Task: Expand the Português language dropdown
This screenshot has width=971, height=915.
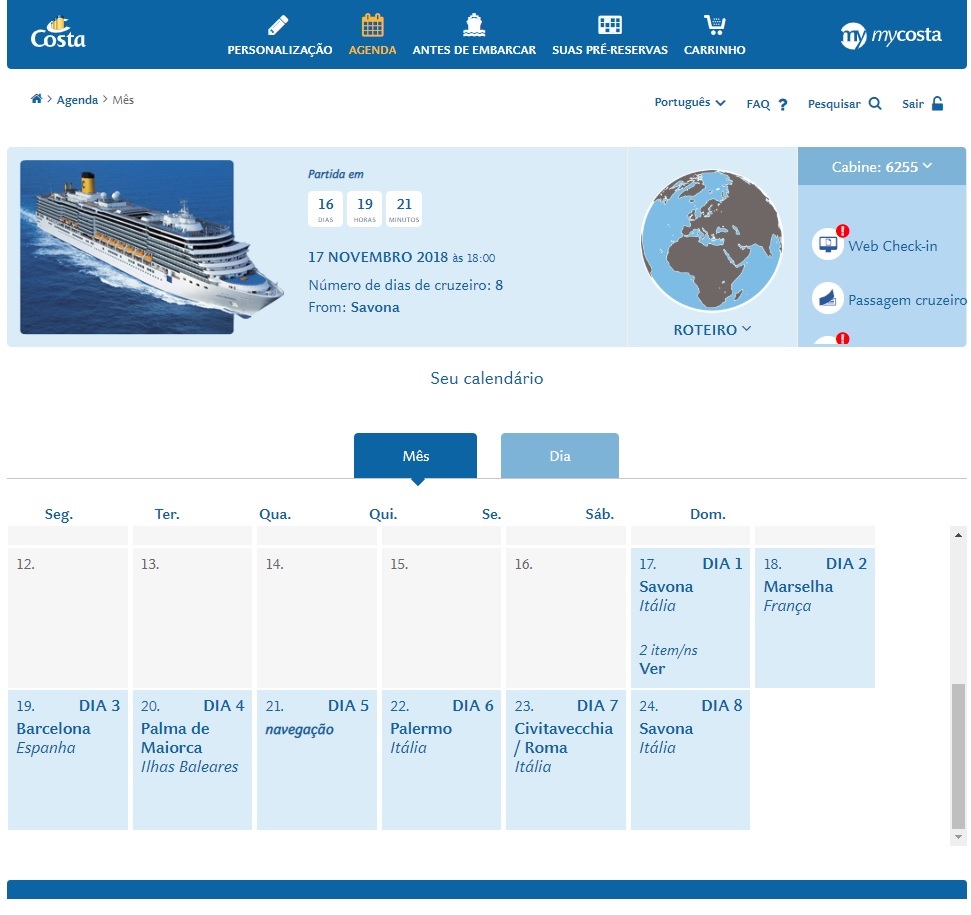Action: (690, 102)
